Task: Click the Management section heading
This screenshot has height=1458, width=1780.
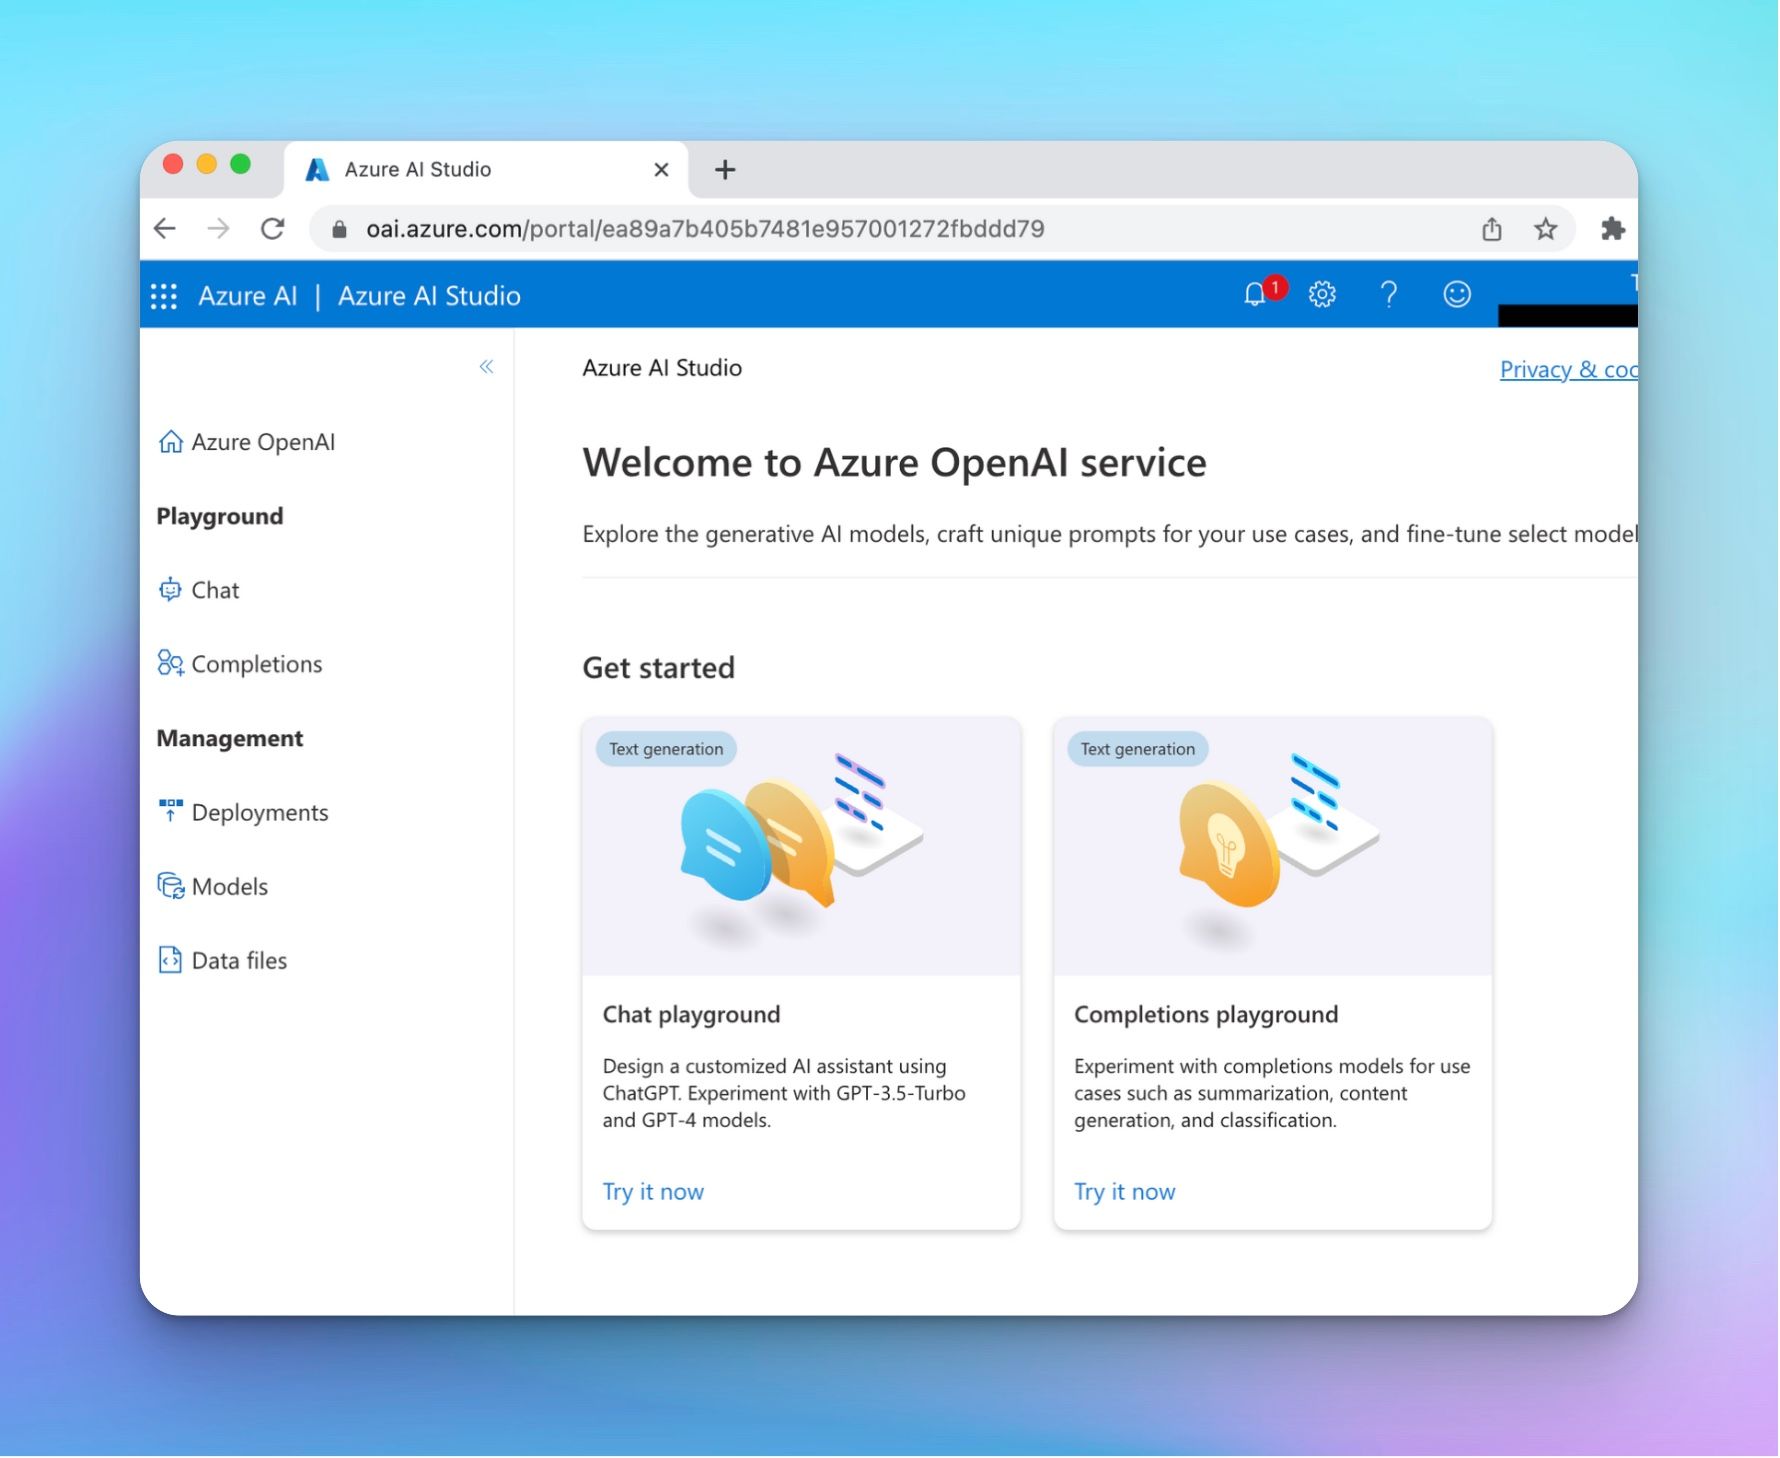Action: pyautogui.click(x=230, y=738)
